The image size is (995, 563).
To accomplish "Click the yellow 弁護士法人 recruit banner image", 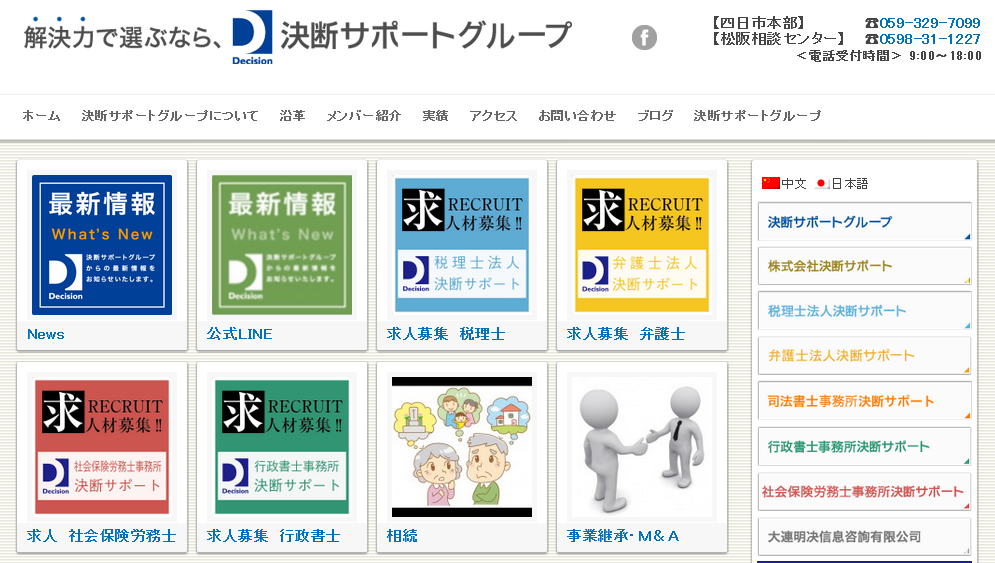I will click(x=642, y=245).
